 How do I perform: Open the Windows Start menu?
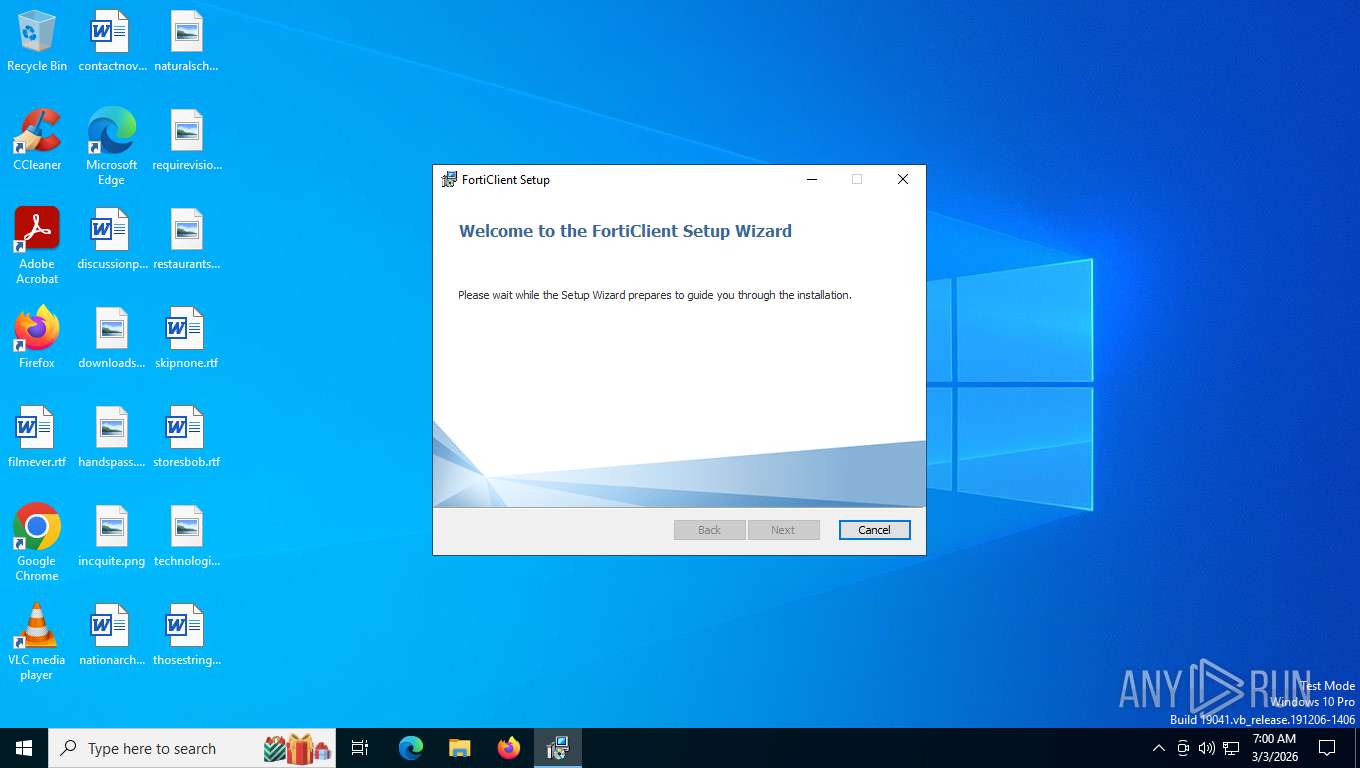(24, 748)
